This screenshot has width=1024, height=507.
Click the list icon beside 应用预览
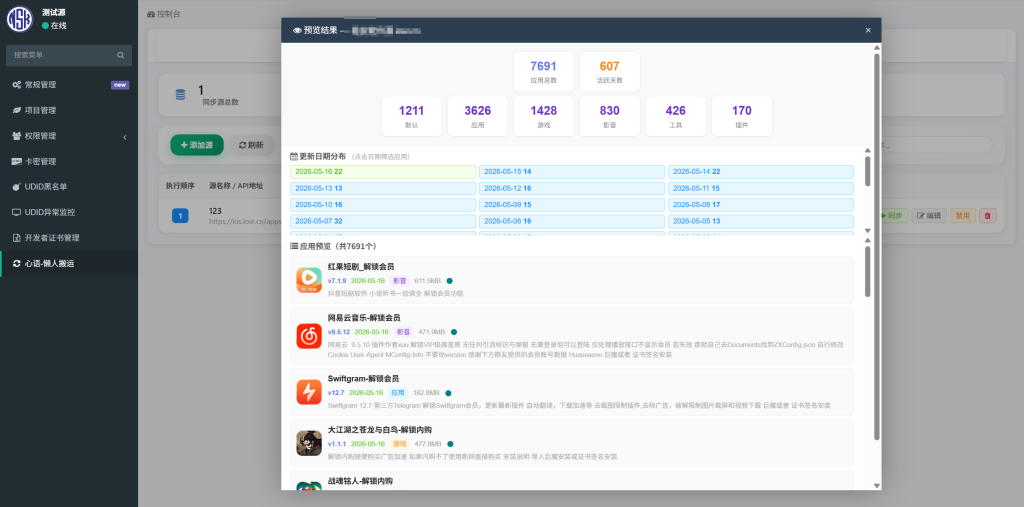coord(294,246)
